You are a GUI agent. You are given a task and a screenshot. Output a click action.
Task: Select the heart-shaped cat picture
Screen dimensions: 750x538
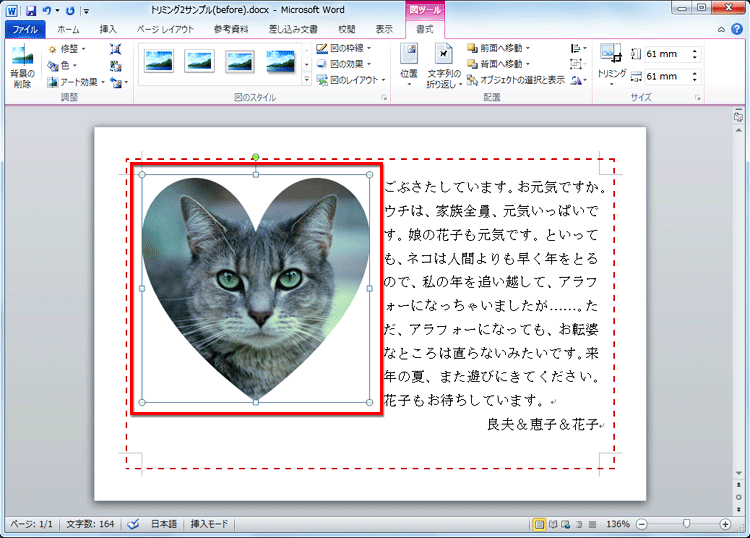(x=256, y=288)
